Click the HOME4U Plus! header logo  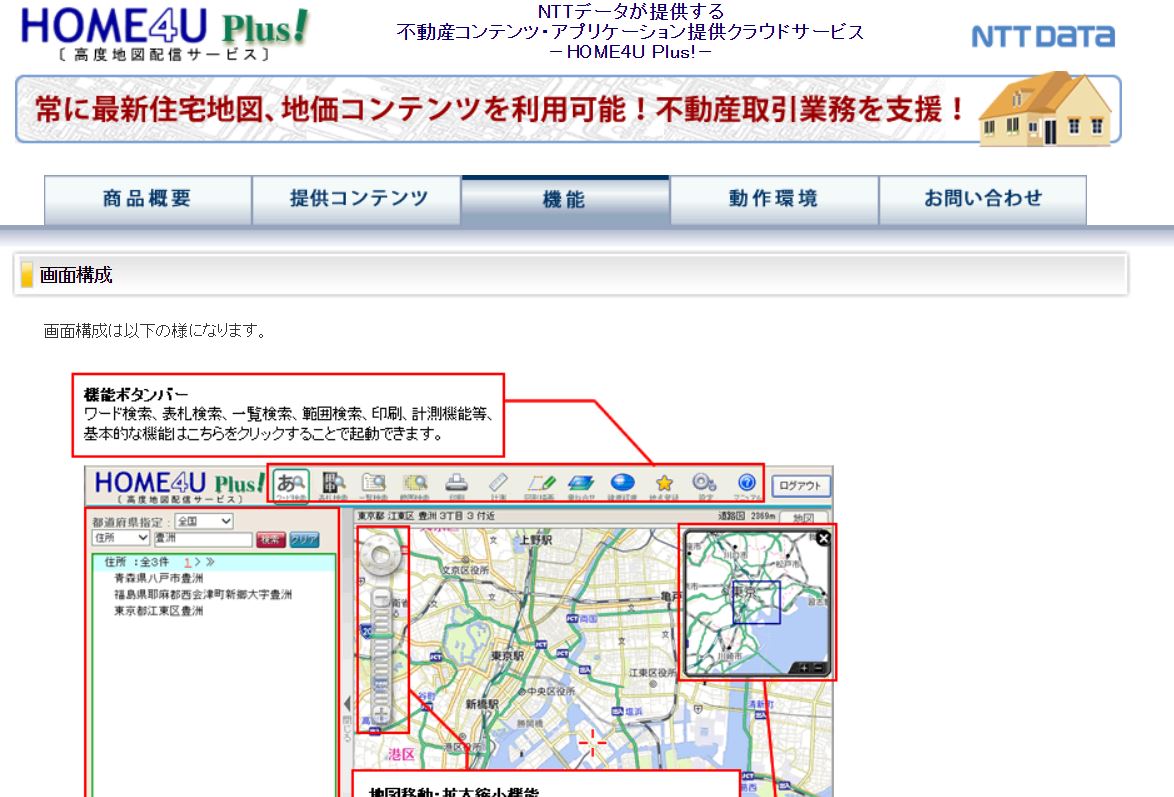point(165,32)
